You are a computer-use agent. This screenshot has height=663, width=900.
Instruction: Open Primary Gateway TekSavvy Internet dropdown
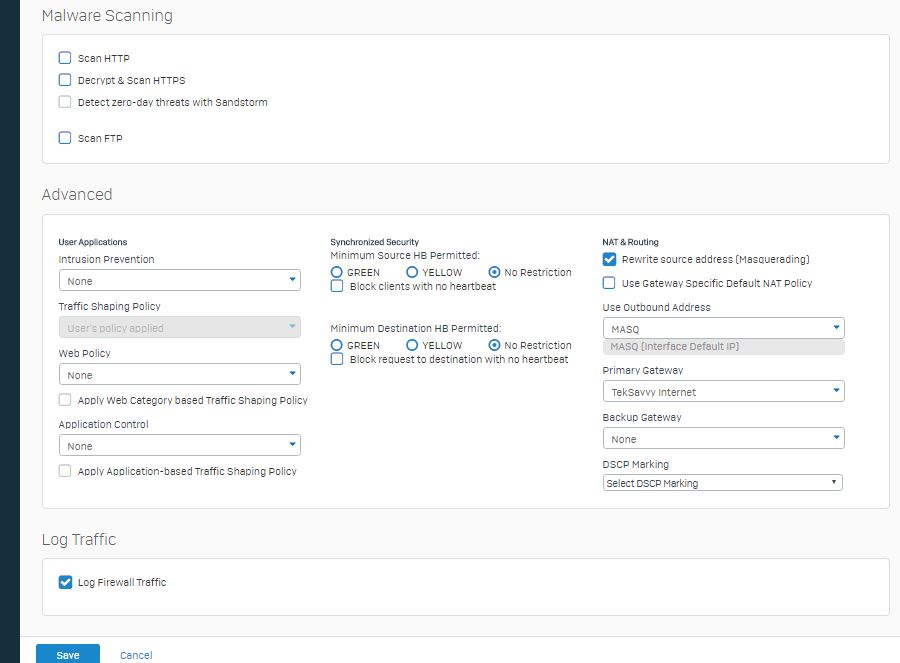pos(724,391)
